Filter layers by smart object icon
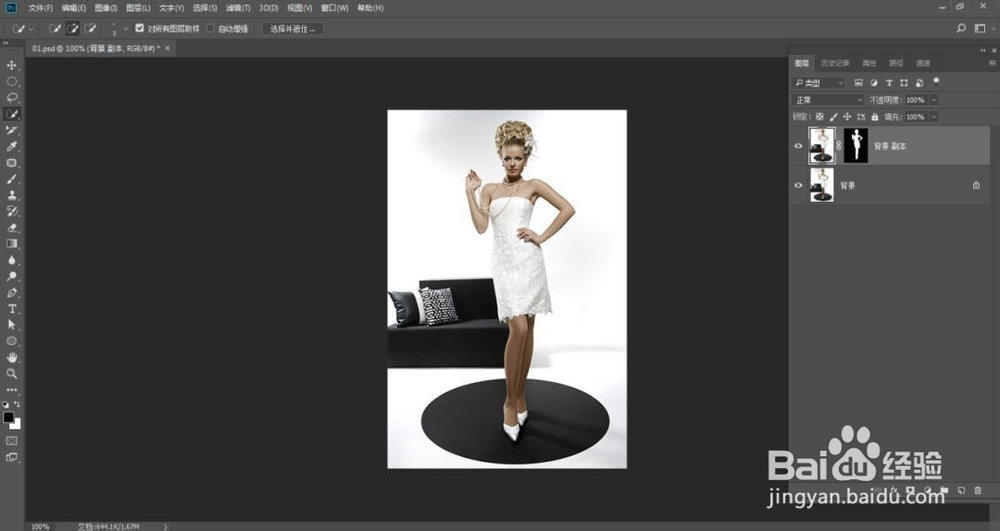1000x531 pixels. [x=919, y=83]
